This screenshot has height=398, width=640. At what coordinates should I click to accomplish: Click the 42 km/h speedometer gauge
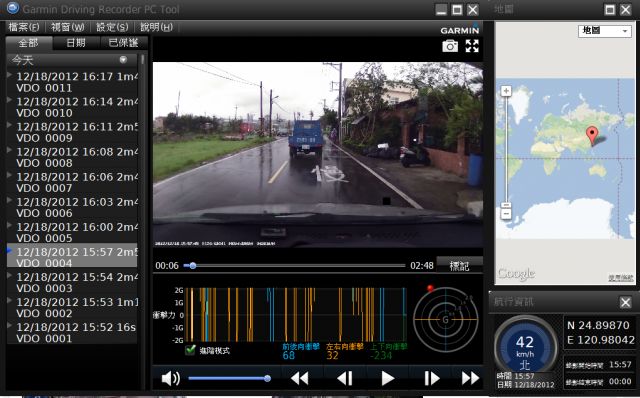tap(525, 347)
